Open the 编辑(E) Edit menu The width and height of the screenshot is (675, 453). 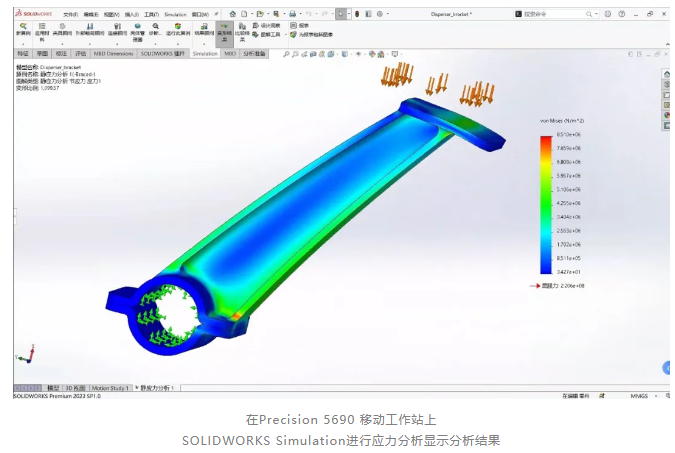[x=91, y=14]
